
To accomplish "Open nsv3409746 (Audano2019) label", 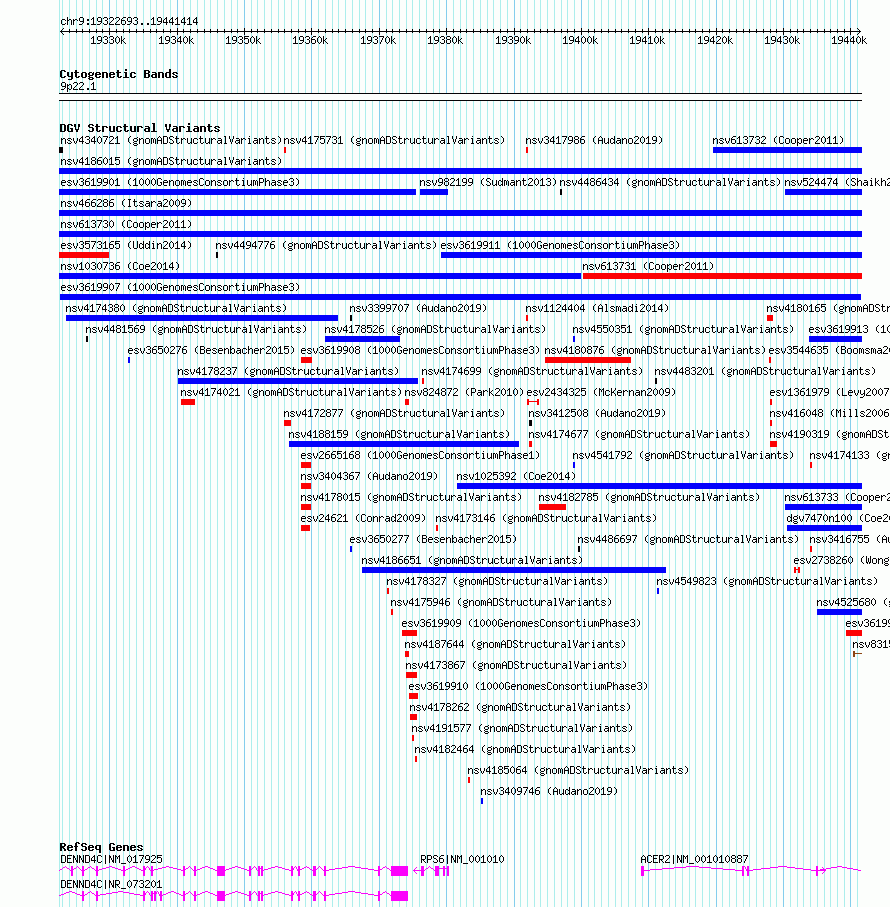I will 549,791.
